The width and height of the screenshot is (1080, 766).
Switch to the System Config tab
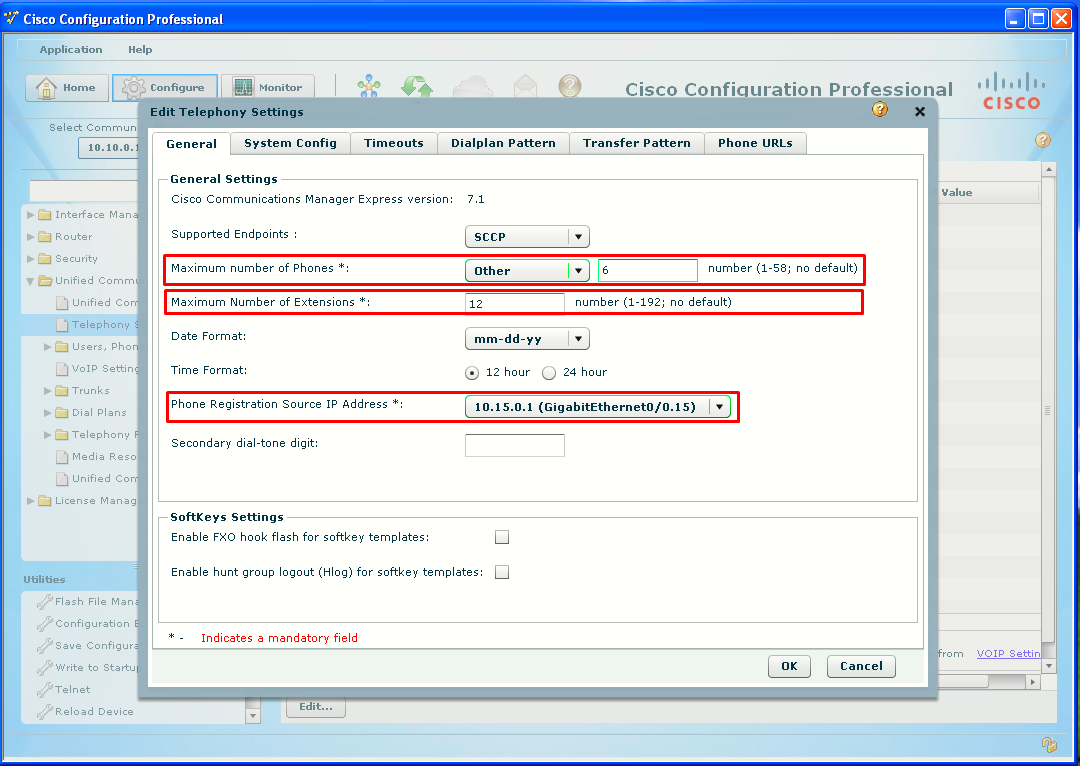tap(290, 143)
